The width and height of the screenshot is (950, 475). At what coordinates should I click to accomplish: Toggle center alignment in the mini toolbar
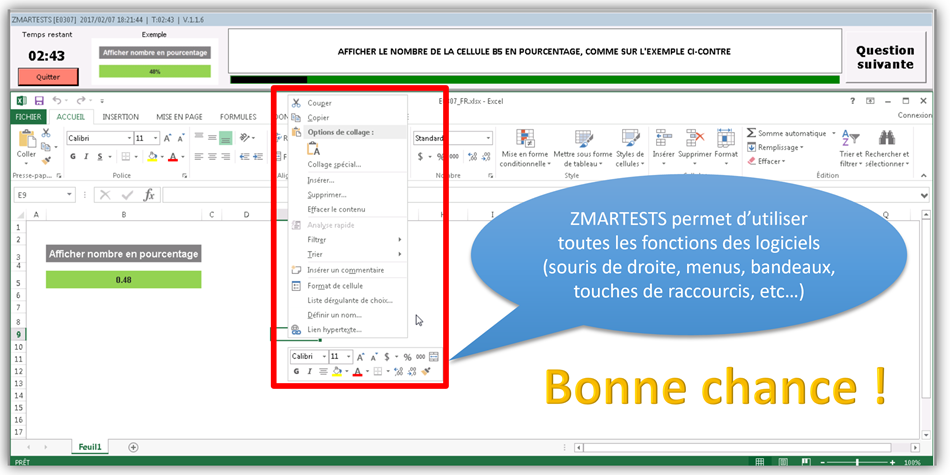click(323, 371)
